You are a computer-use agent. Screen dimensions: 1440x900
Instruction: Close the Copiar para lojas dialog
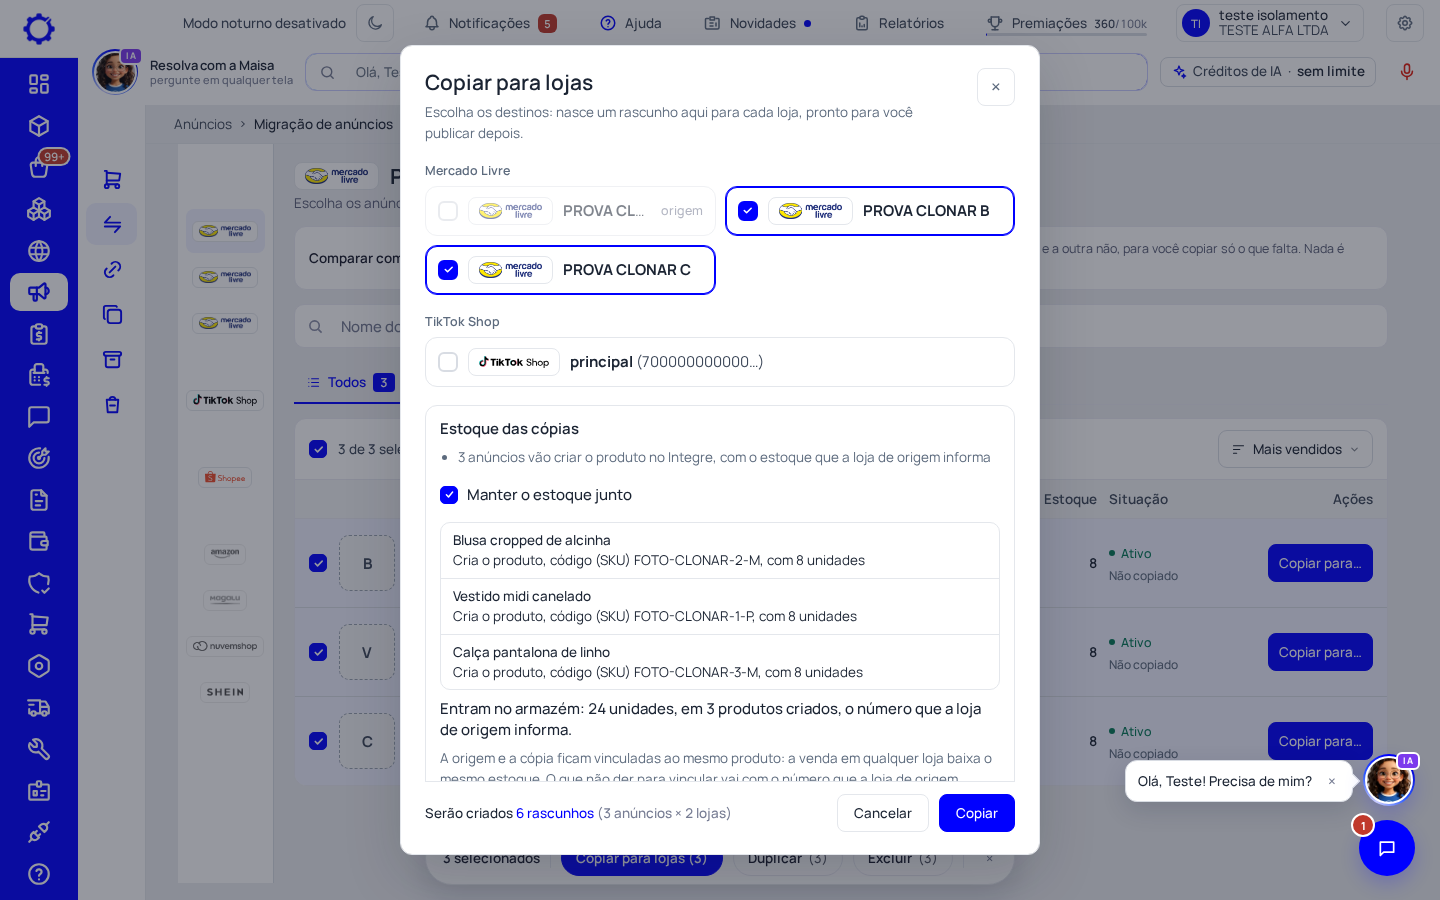pyautogui.click(x=996, y=87)
